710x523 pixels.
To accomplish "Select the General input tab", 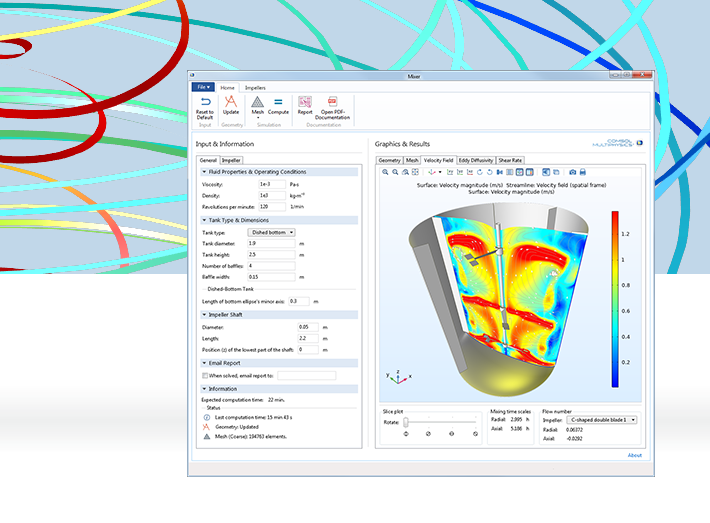I will (208, 160).
